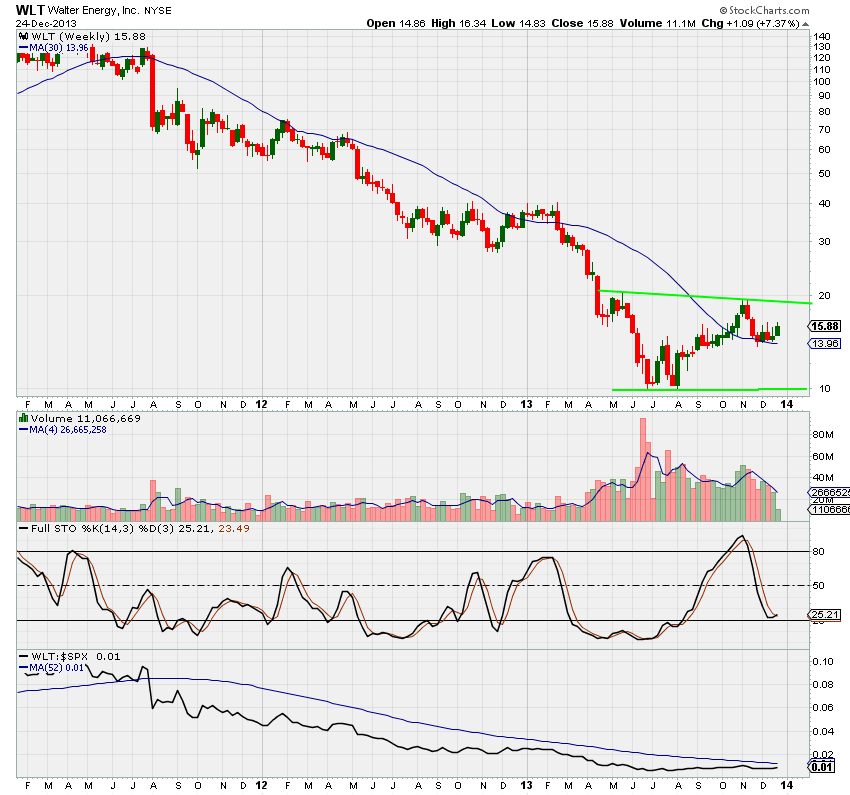The width and height of the screenshot is (850, 795).
Task: Click the MA(30) blue line legend marker
Action: tap(23, 48)
